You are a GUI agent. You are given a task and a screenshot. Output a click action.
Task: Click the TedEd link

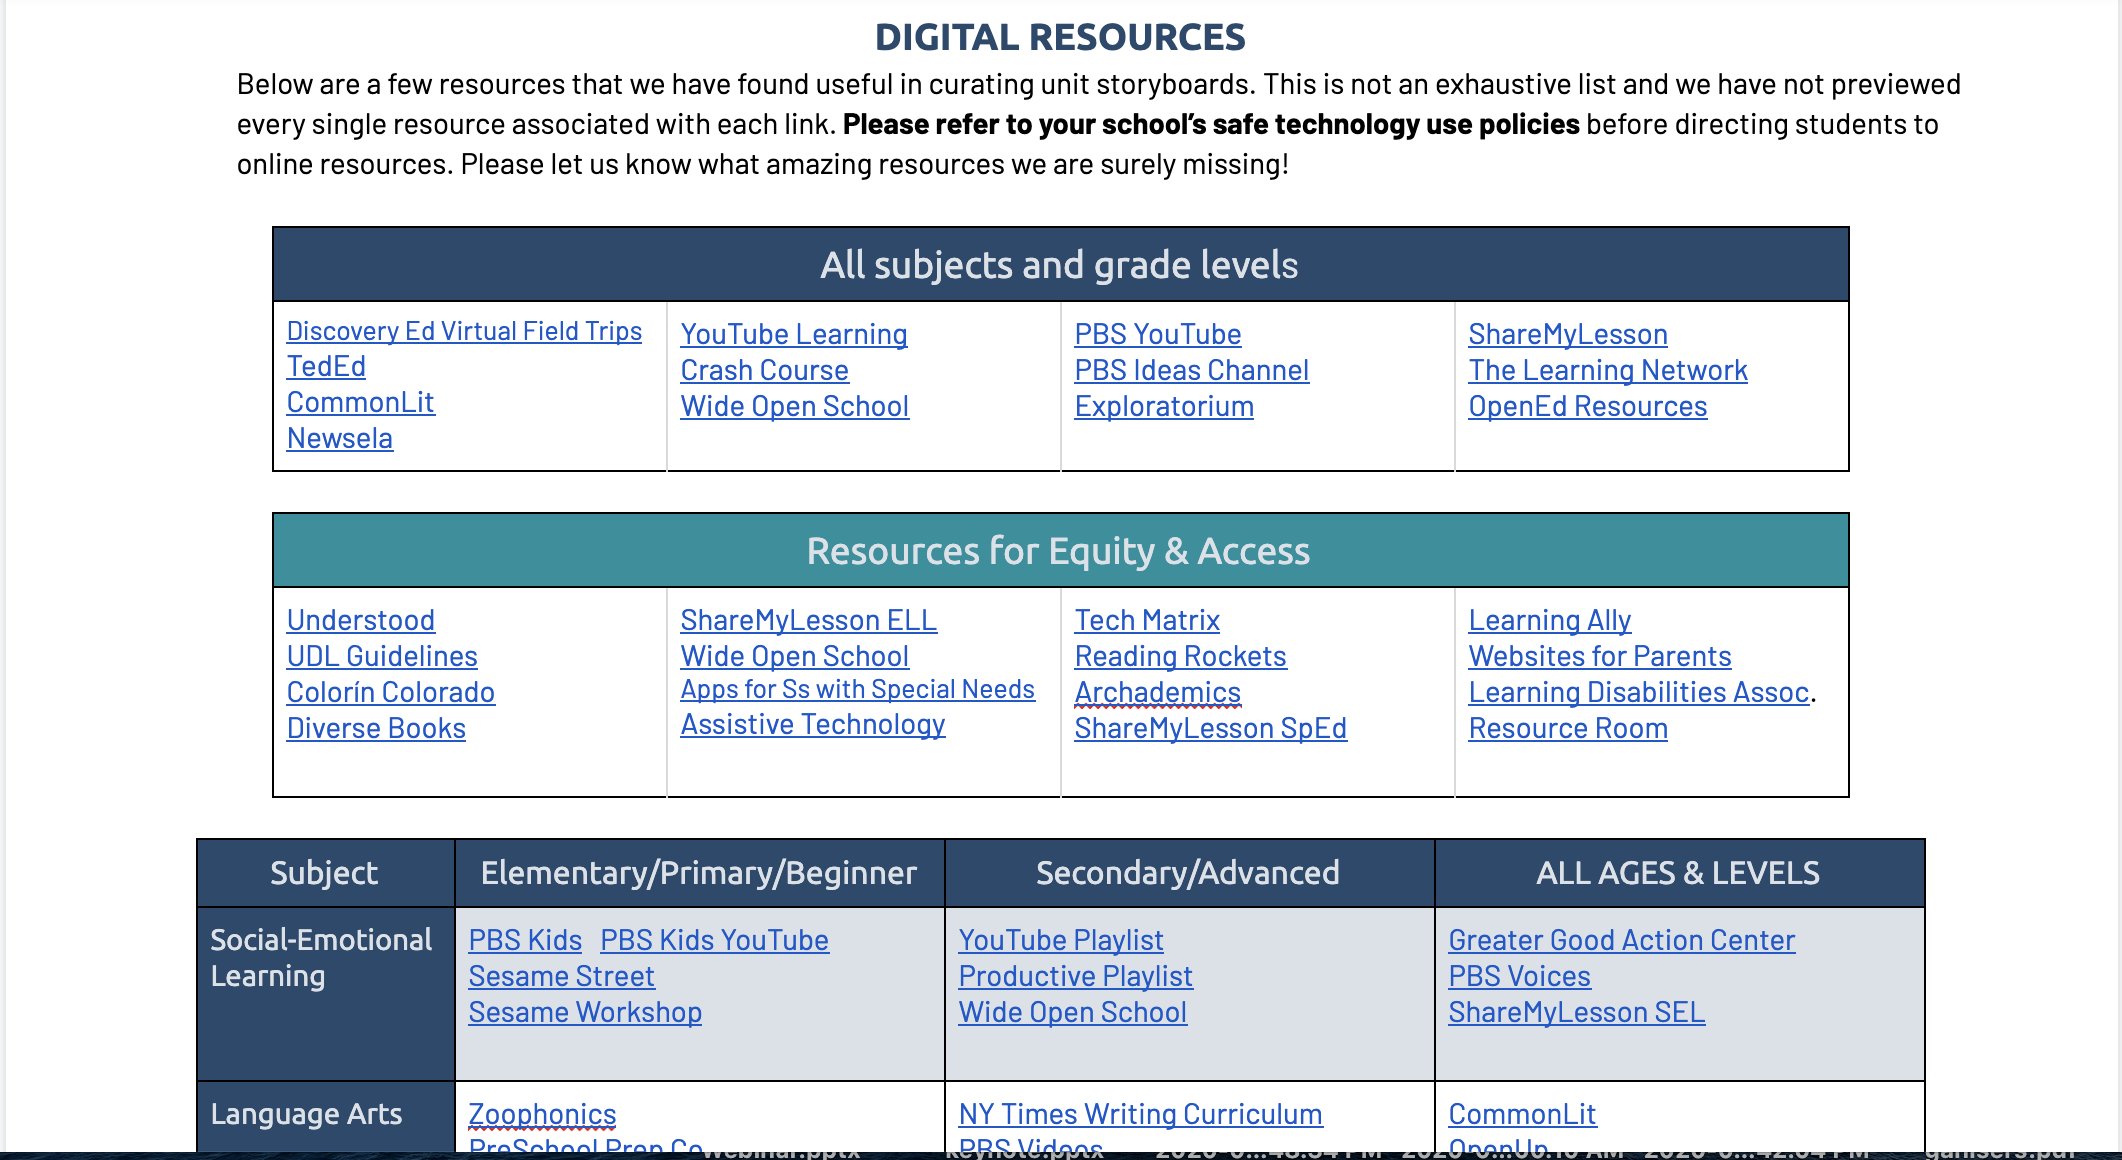pyautogui.click(x=326, y=366)
